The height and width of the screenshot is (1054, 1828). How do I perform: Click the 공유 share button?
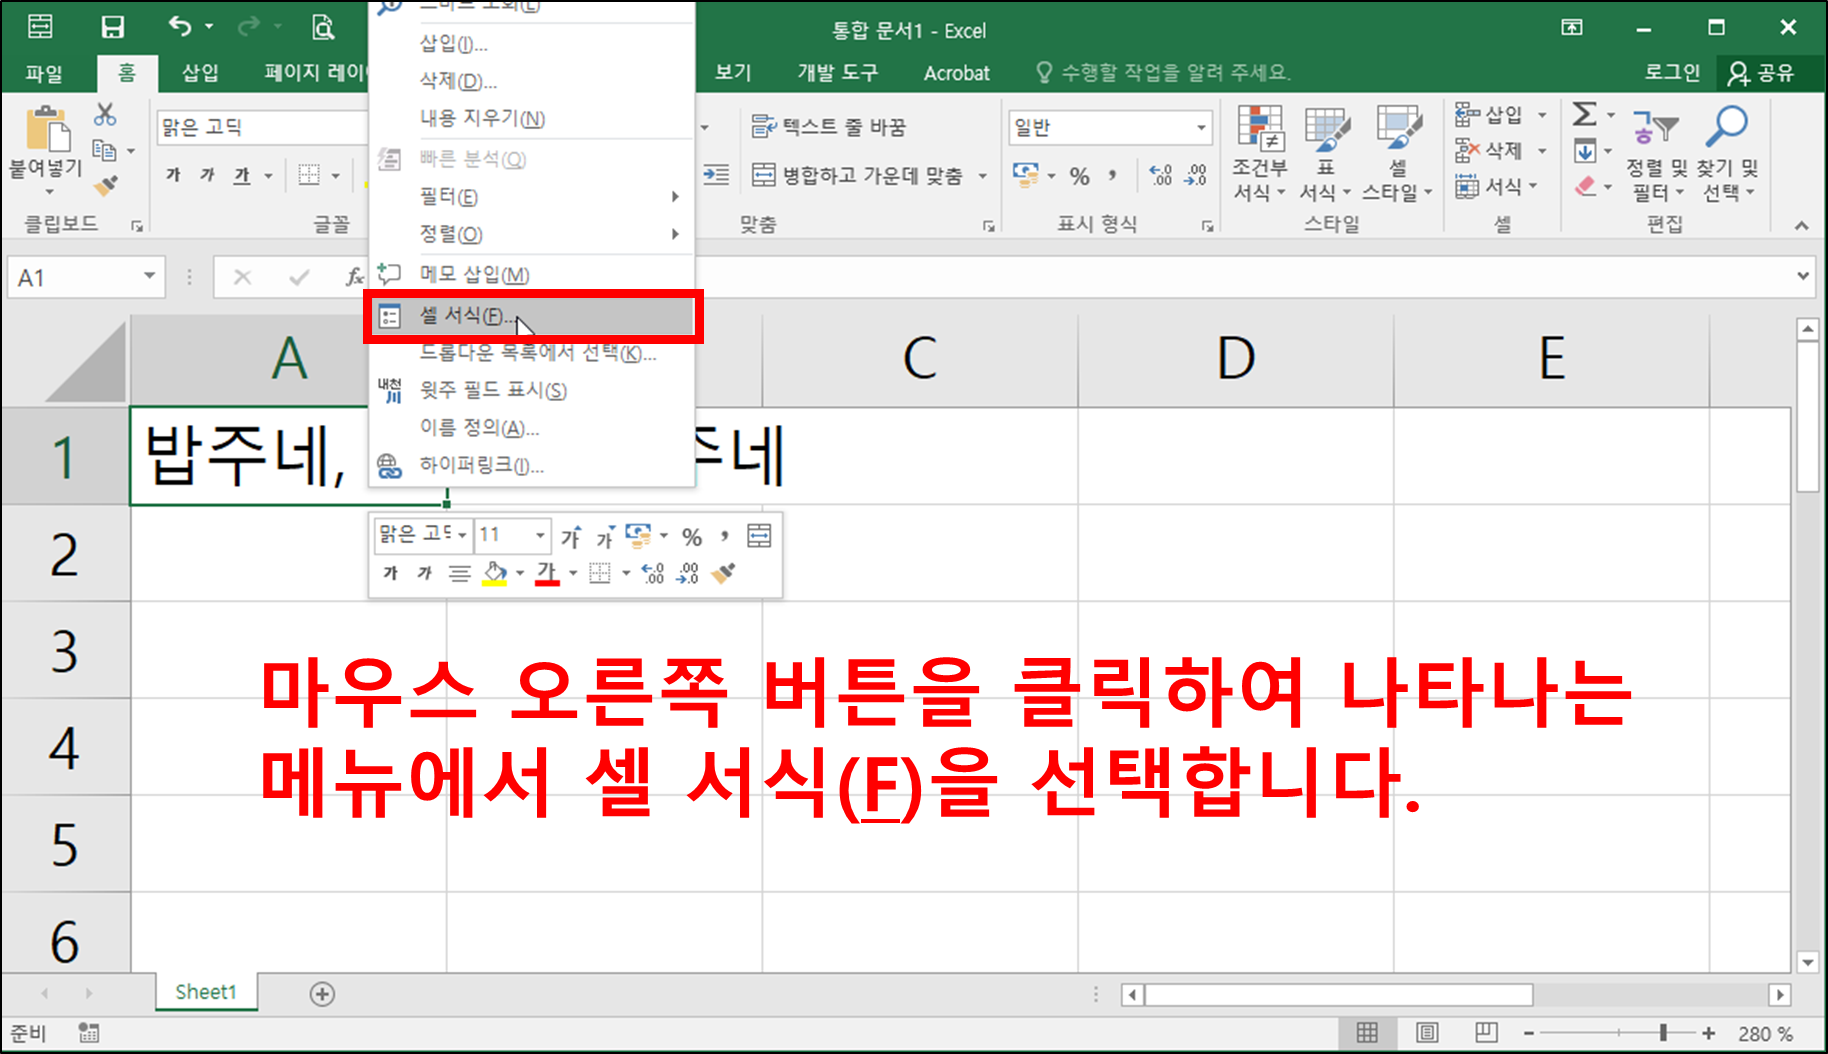click(1761, 73)
